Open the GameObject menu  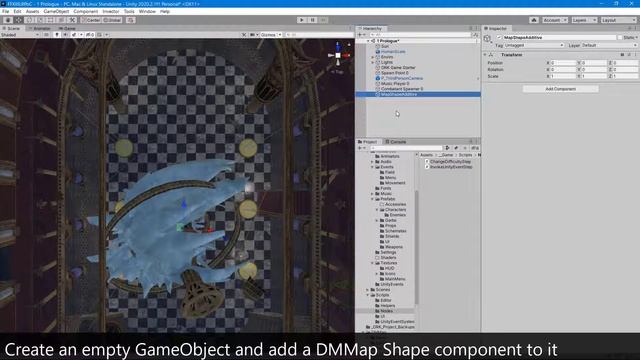(x=56, y=11)
